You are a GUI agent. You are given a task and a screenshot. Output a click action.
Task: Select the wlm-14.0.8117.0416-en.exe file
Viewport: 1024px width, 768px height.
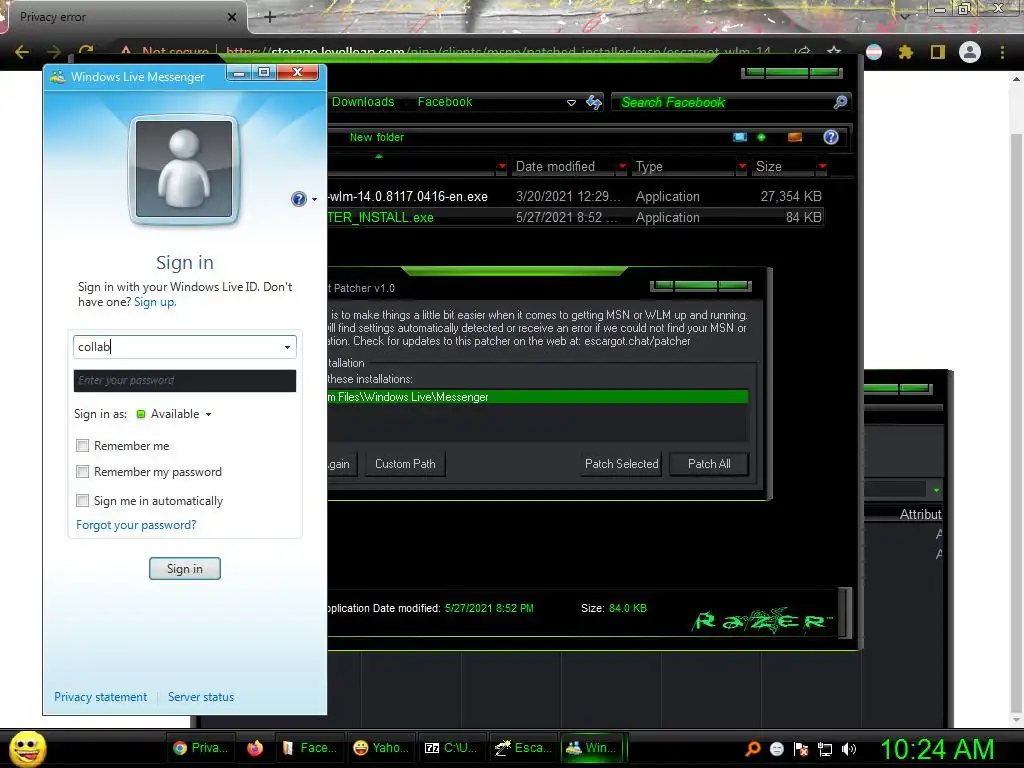pos(408,197)
